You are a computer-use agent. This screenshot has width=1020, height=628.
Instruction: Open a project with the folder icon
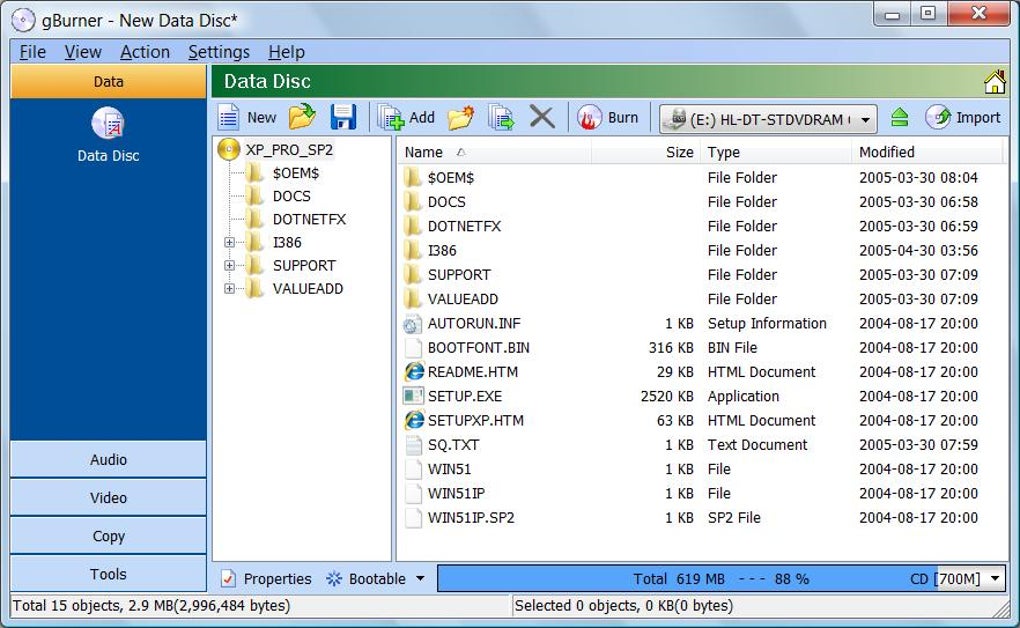pyautogui.click(x=302, y=117)
